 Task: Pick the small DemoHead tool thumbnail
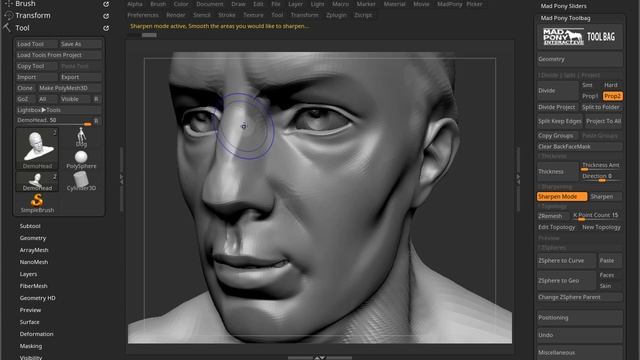pos(37,182)
